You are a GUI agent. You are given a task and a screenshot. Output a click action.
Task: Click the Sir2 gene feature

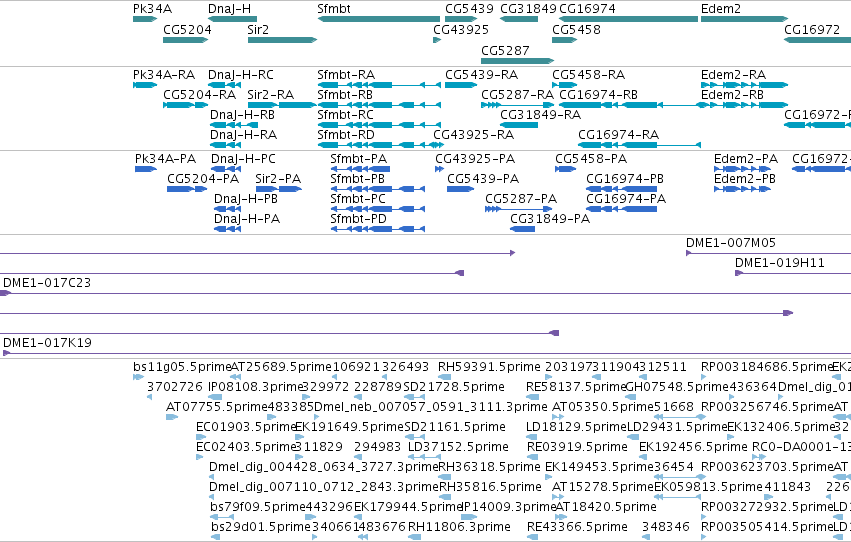coord(282,40)
